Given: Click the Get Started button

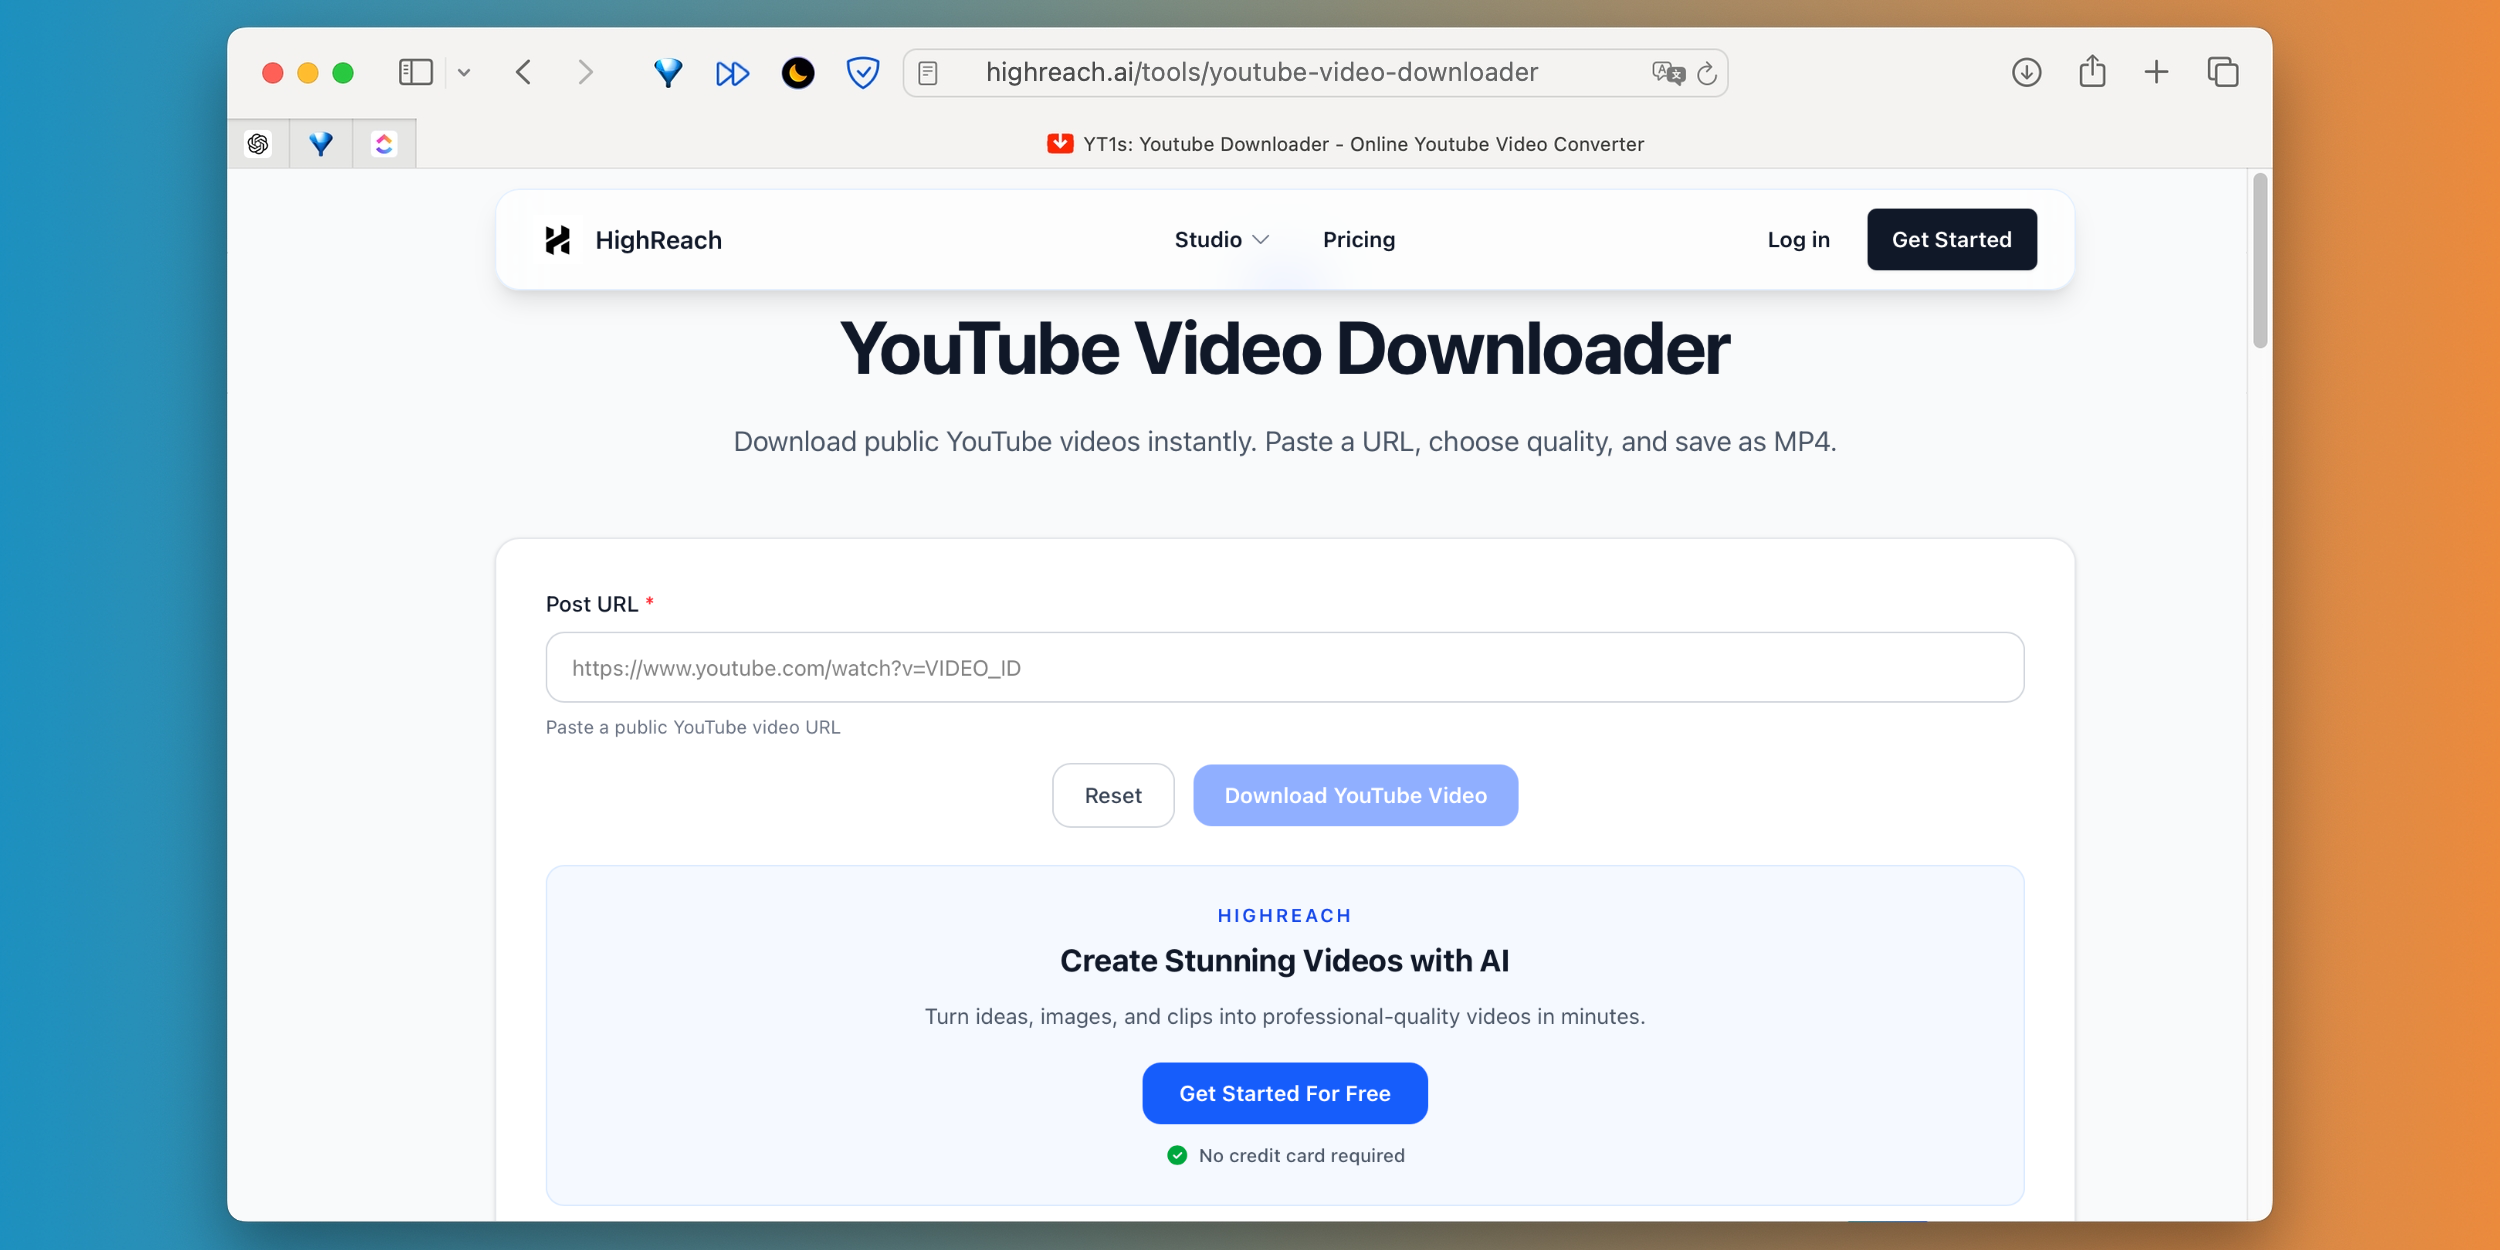Looking at the screenshot, I should coord(1951,239).
